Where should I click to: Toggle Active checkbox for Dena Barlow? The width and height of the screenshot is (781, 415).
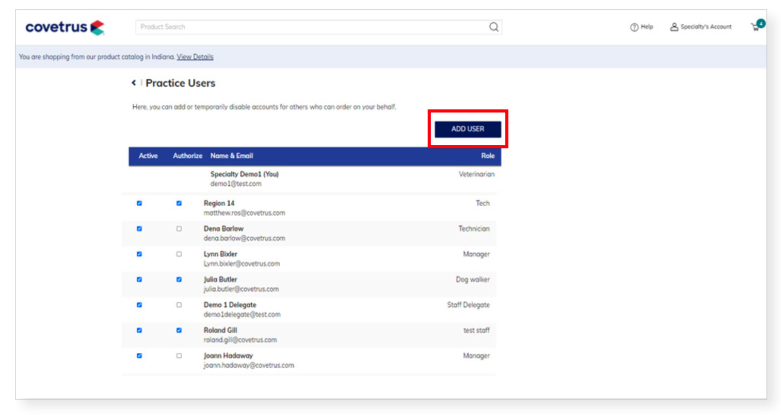coord(139,229)
